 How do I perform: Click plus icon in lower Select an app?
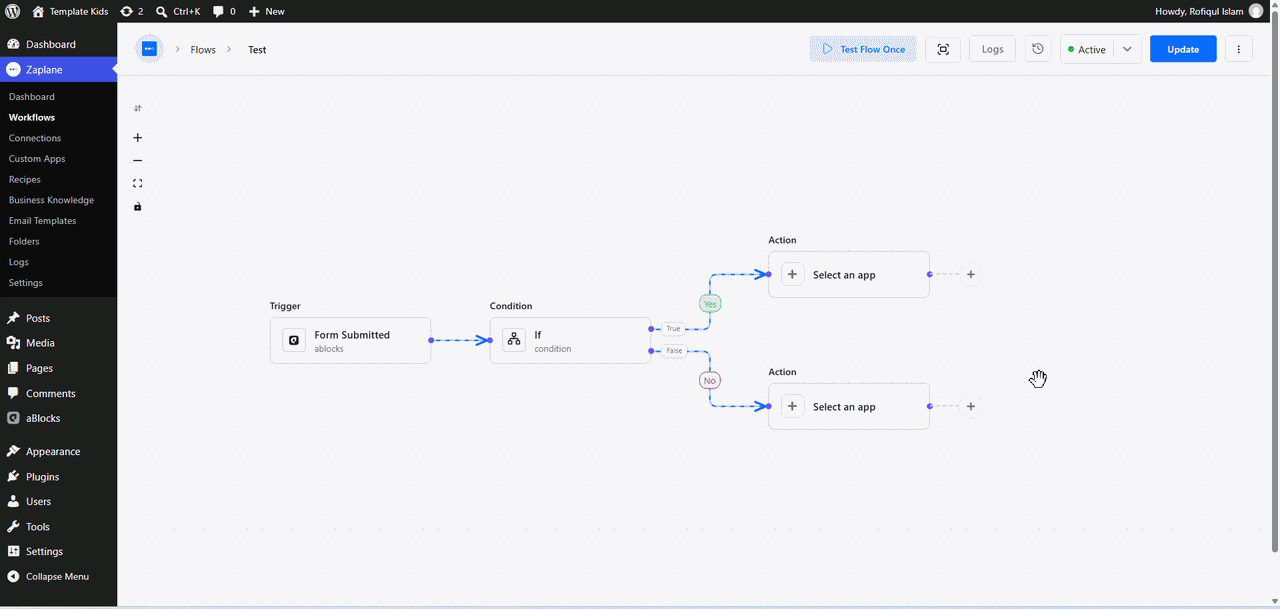(x=792, y=406)
